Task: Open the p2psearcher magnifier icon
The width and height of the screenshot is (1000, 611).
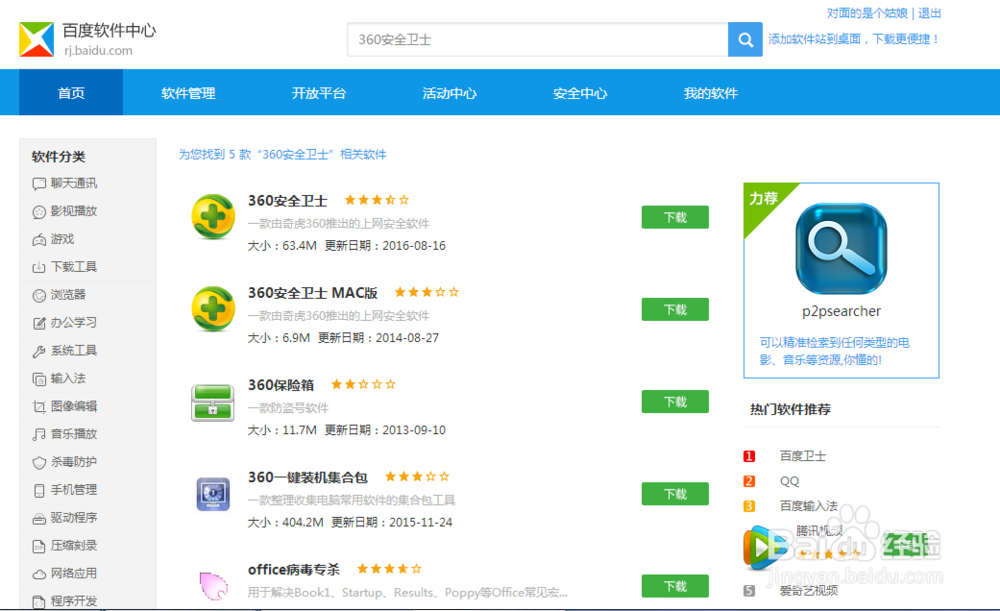Action: click(841, 249)
